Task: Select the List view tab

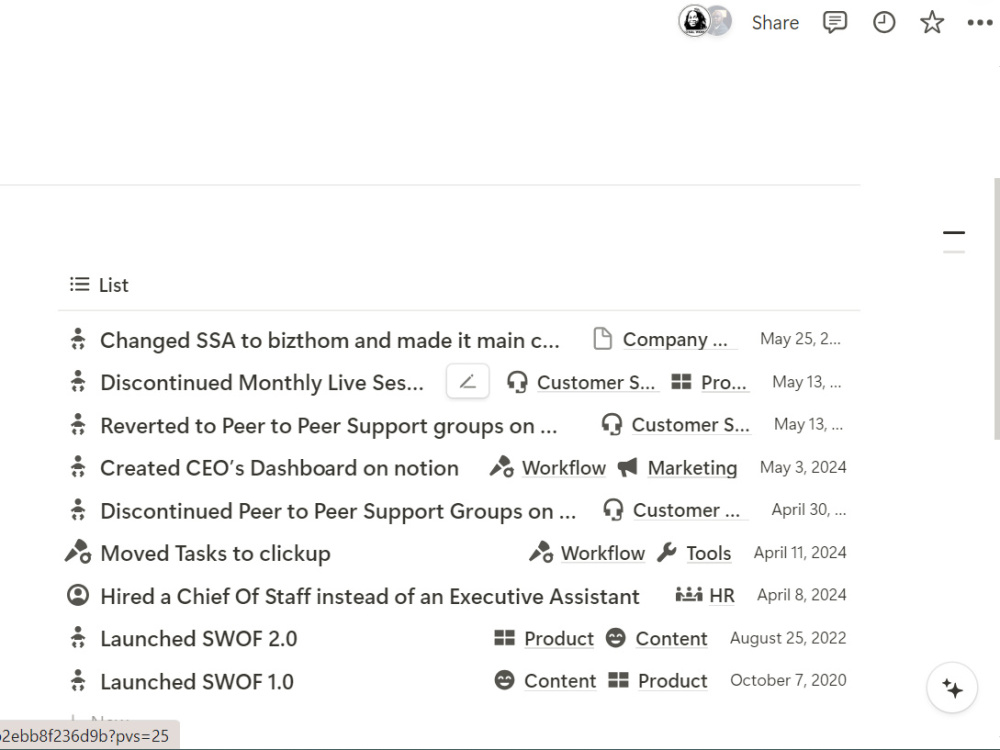Action: [99, 284]
